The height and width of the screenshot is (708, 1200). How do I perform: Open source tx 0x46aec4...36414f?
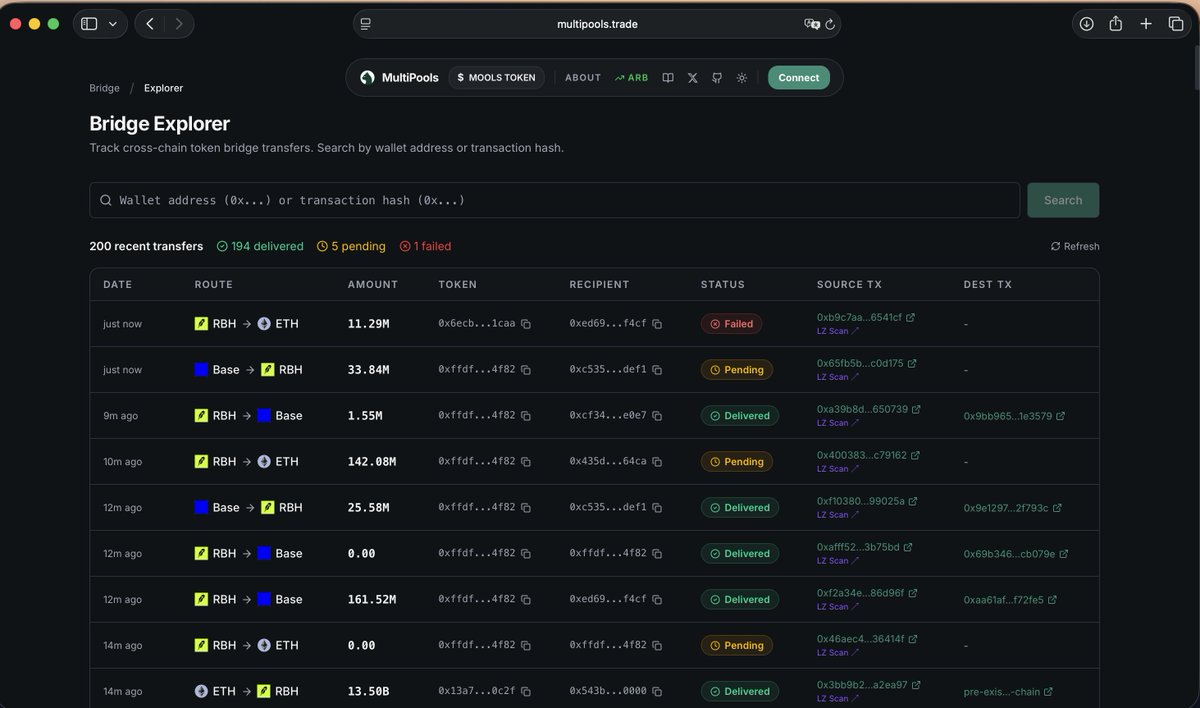coord(867,639)
